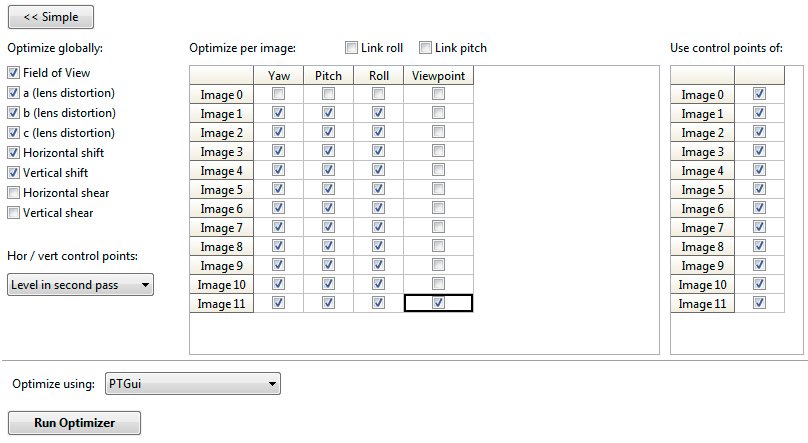Uncheck control points for Image 6
This screenshot has width=808, height=443.
coord(760,209)
